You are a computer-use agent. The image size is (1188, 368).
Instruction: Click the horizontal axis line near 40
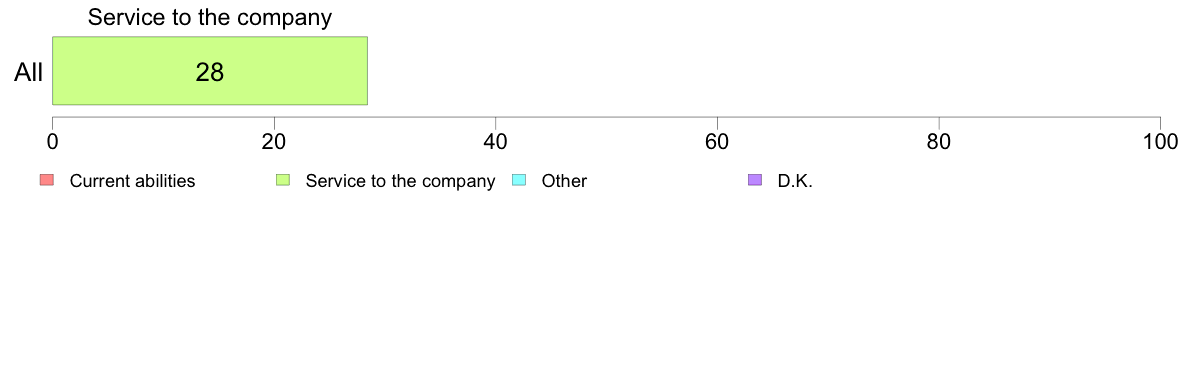point(496,117)
